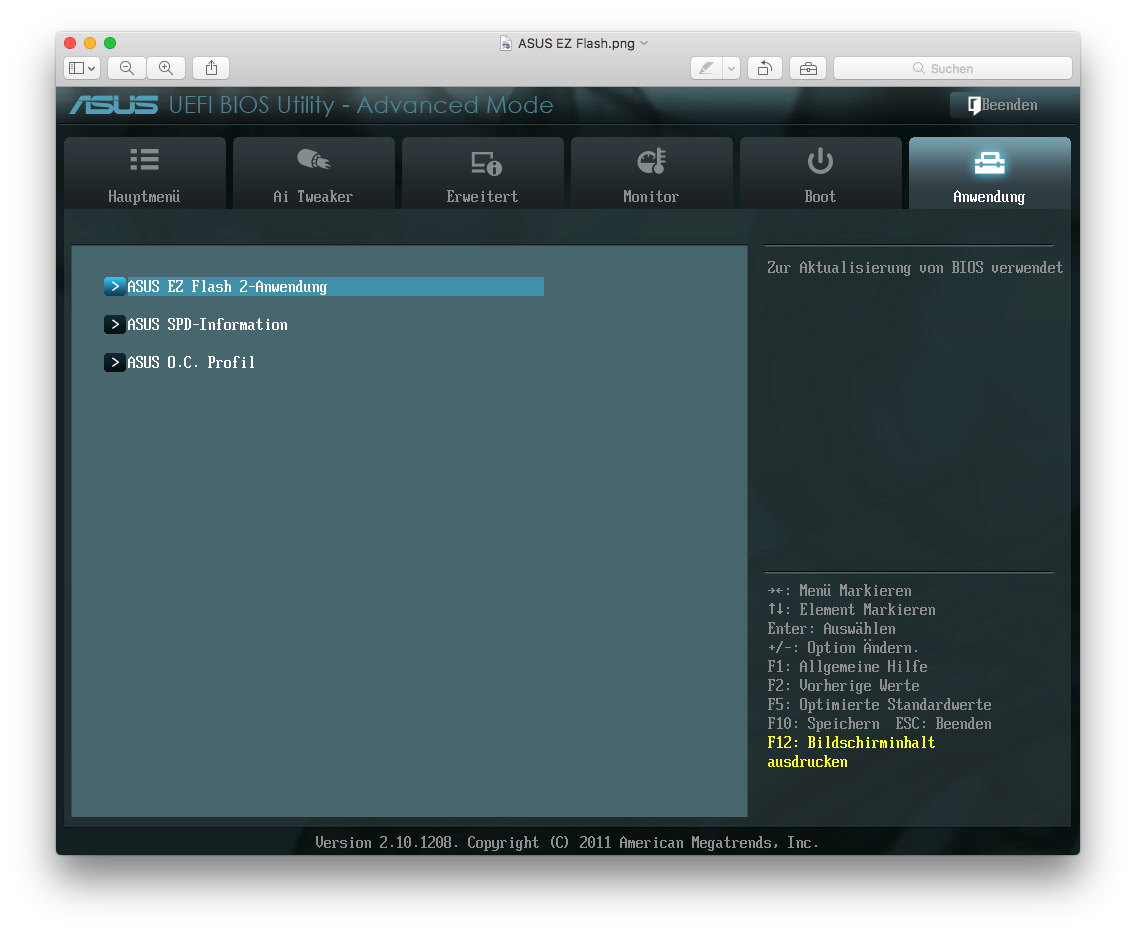
Task: Click the power icon on Boot tab
Action: pos(820,161)
